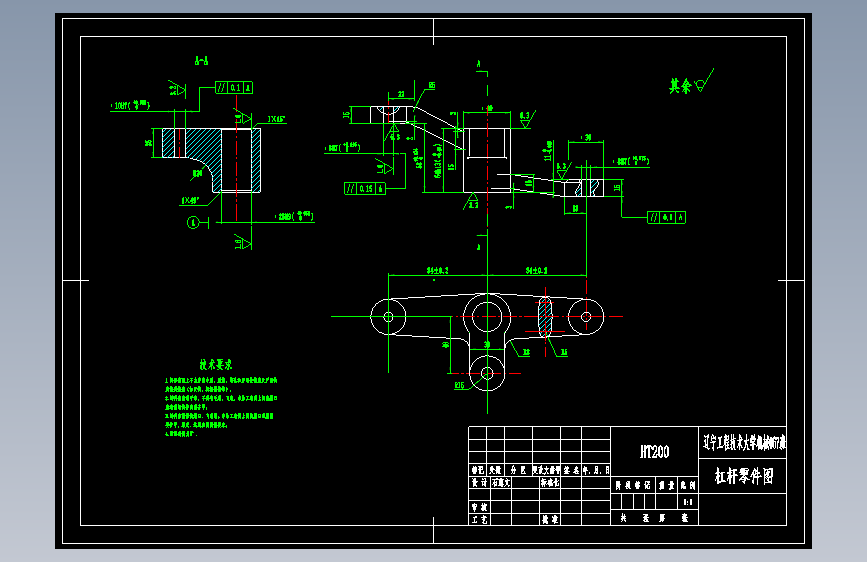Select the 其余 surface finish note
Screen dimensions: 867x562
(681, 86)
